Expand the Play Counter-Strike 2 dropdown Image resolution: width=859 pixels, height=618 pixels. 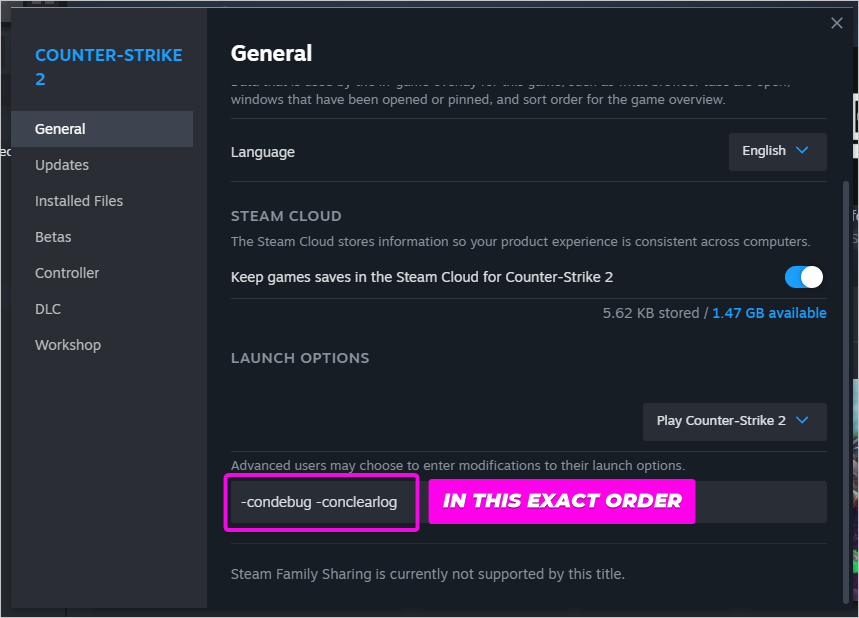pyautogui.click(x=733, y=421)
